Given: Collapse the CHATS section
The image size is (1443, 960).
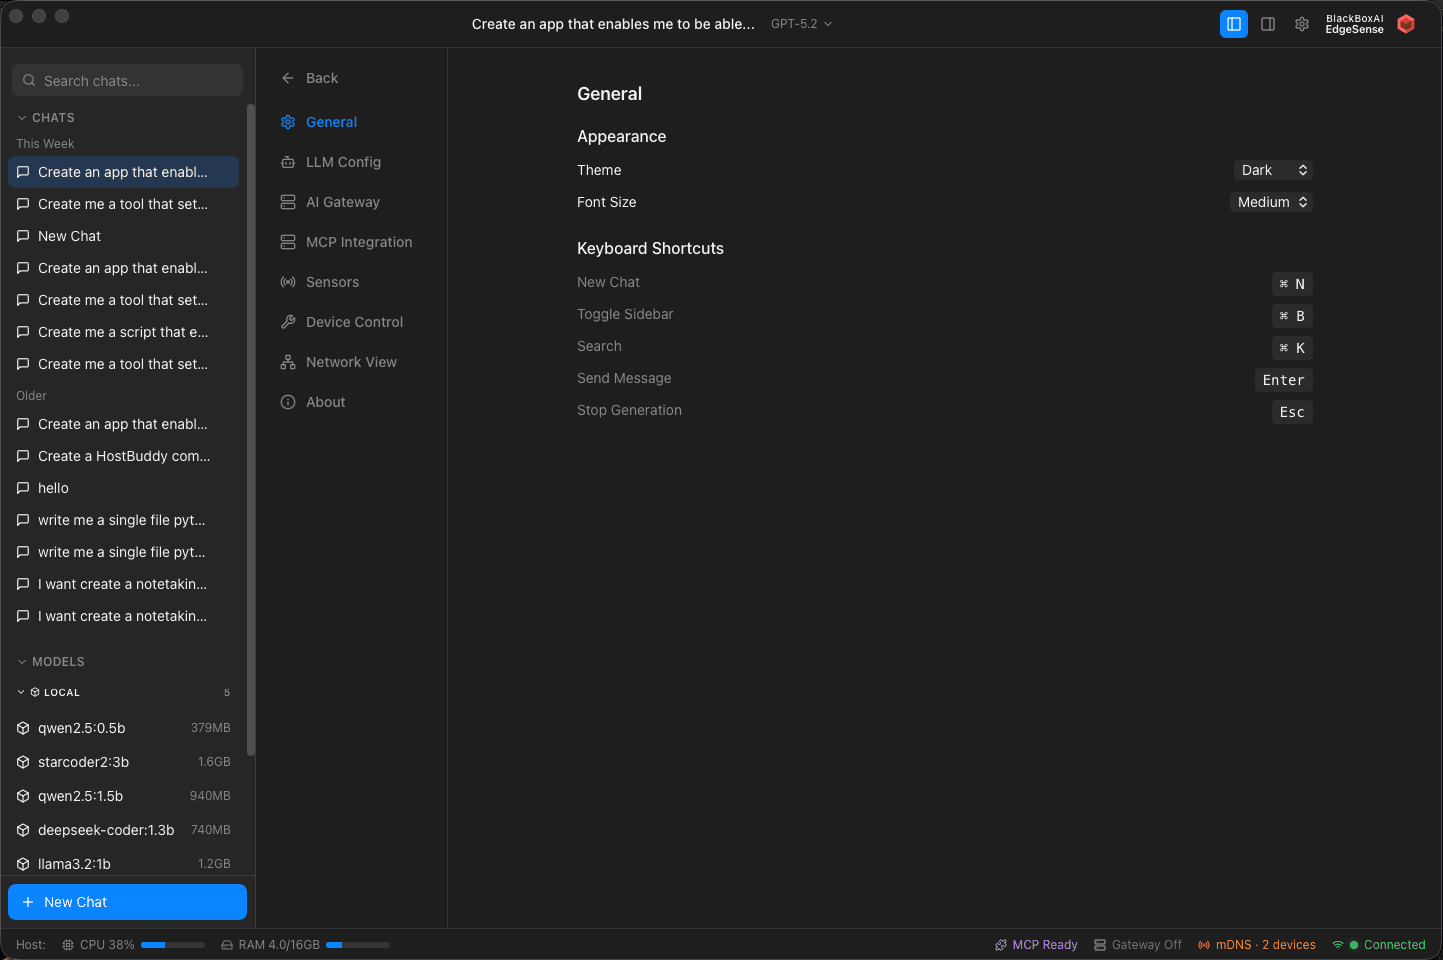Looking at the screenshot, I should (x=45, y=118).
